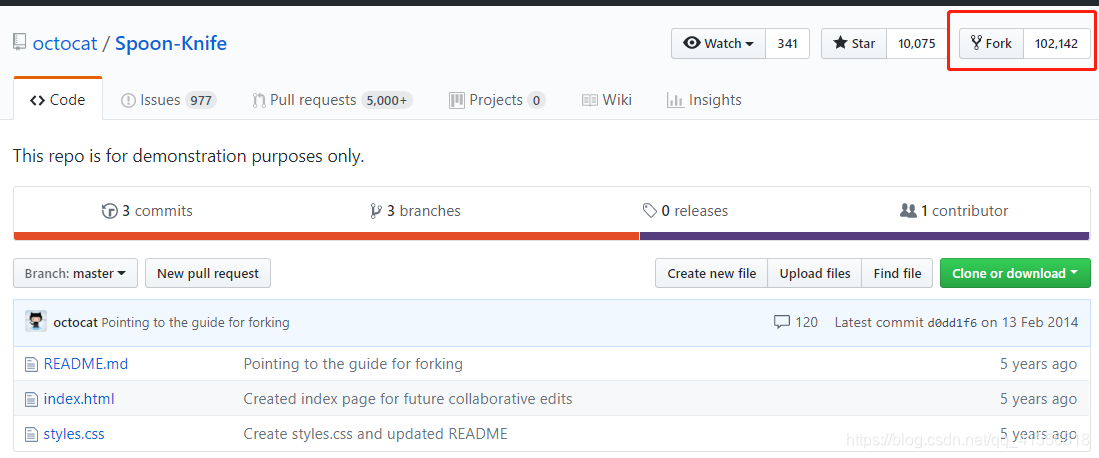1099x458 pixels.
Task: View the 0 releases page
Action: click(x=685, y=210)
